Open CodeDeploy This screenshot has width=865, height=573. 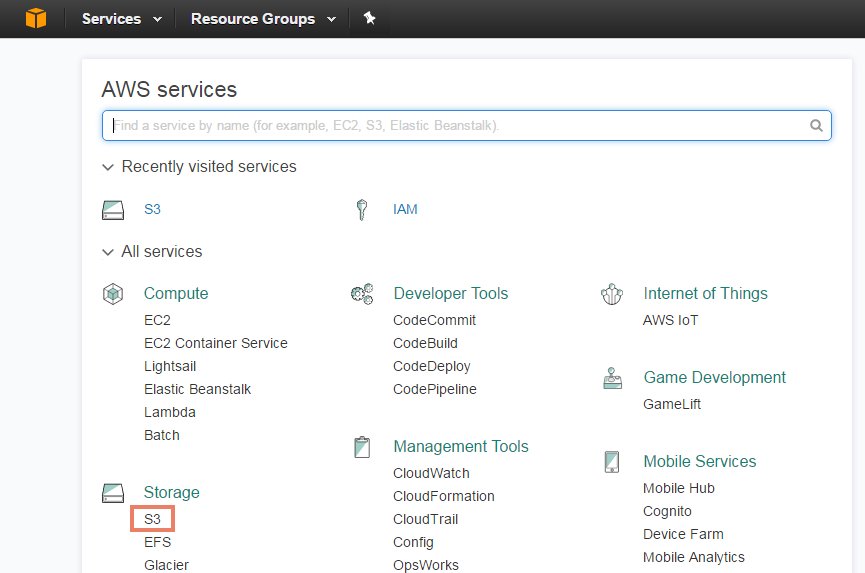point(431,367)
